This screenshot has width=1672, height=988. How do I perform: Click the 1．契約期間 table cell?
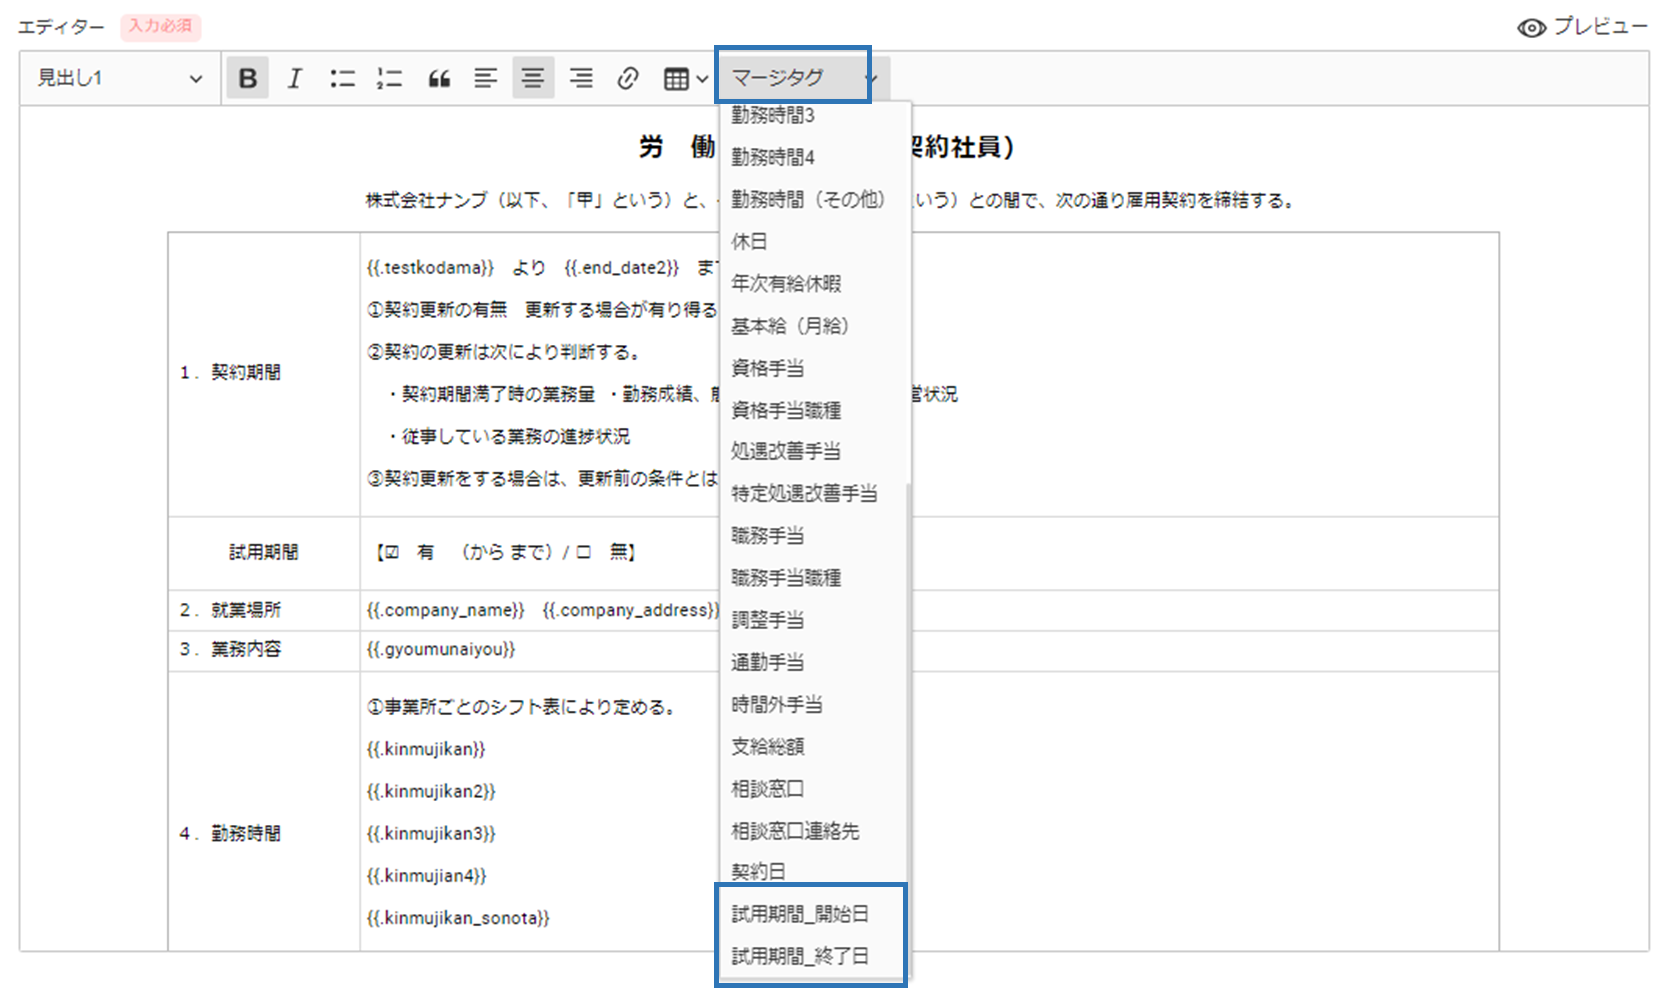(x=264, y=373)
